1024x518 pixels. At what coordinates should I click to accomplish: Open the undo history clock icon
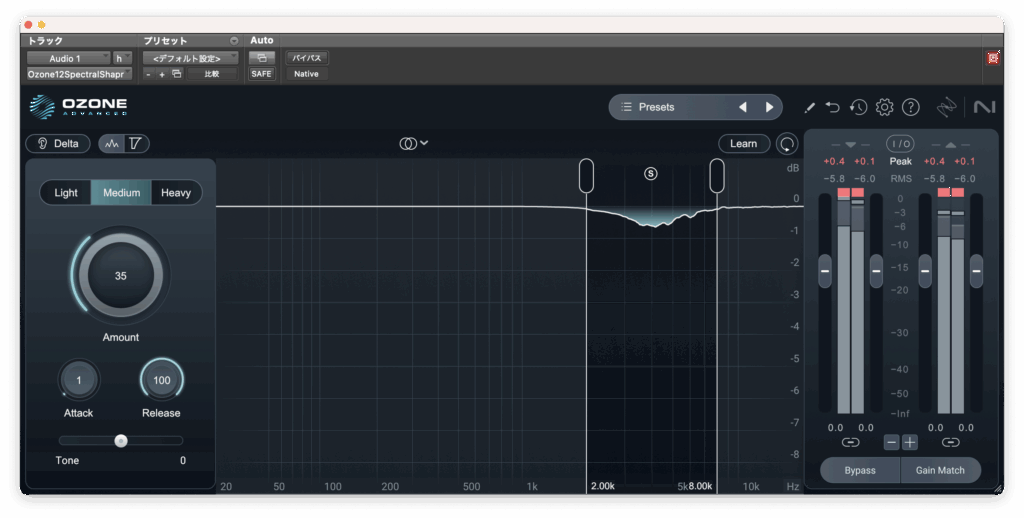click(858, 107)
